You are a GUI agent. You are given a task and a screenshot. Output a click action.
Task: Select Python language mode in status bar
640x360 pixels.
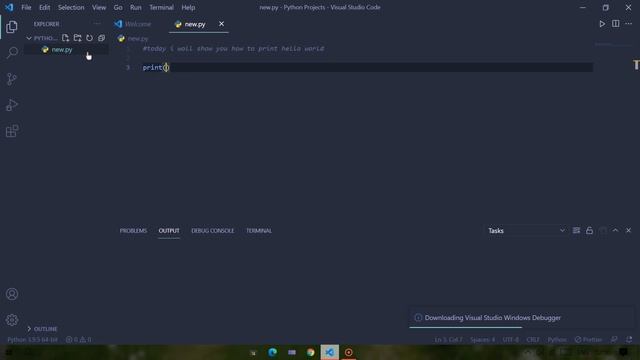pyautogui.click(x=557, y=340)
